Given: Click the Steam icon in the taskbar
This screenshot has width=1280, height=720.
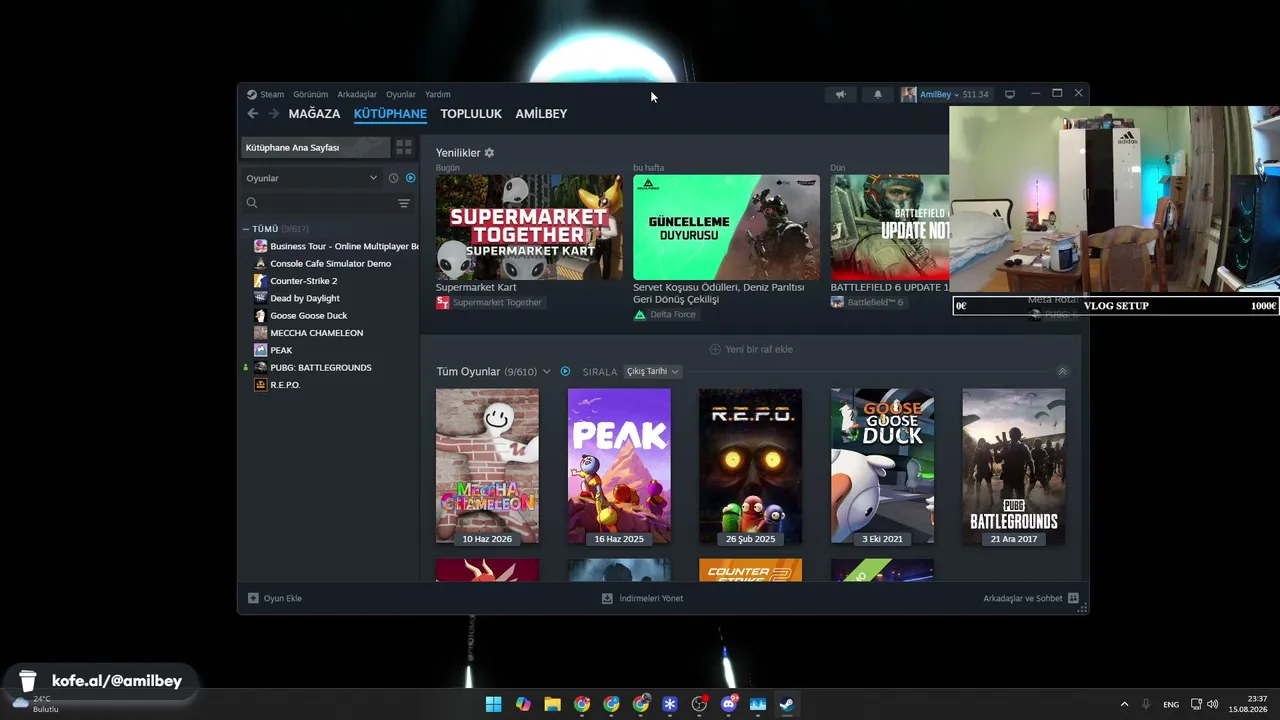Looking at the screenshot, I should coord(787,704).
